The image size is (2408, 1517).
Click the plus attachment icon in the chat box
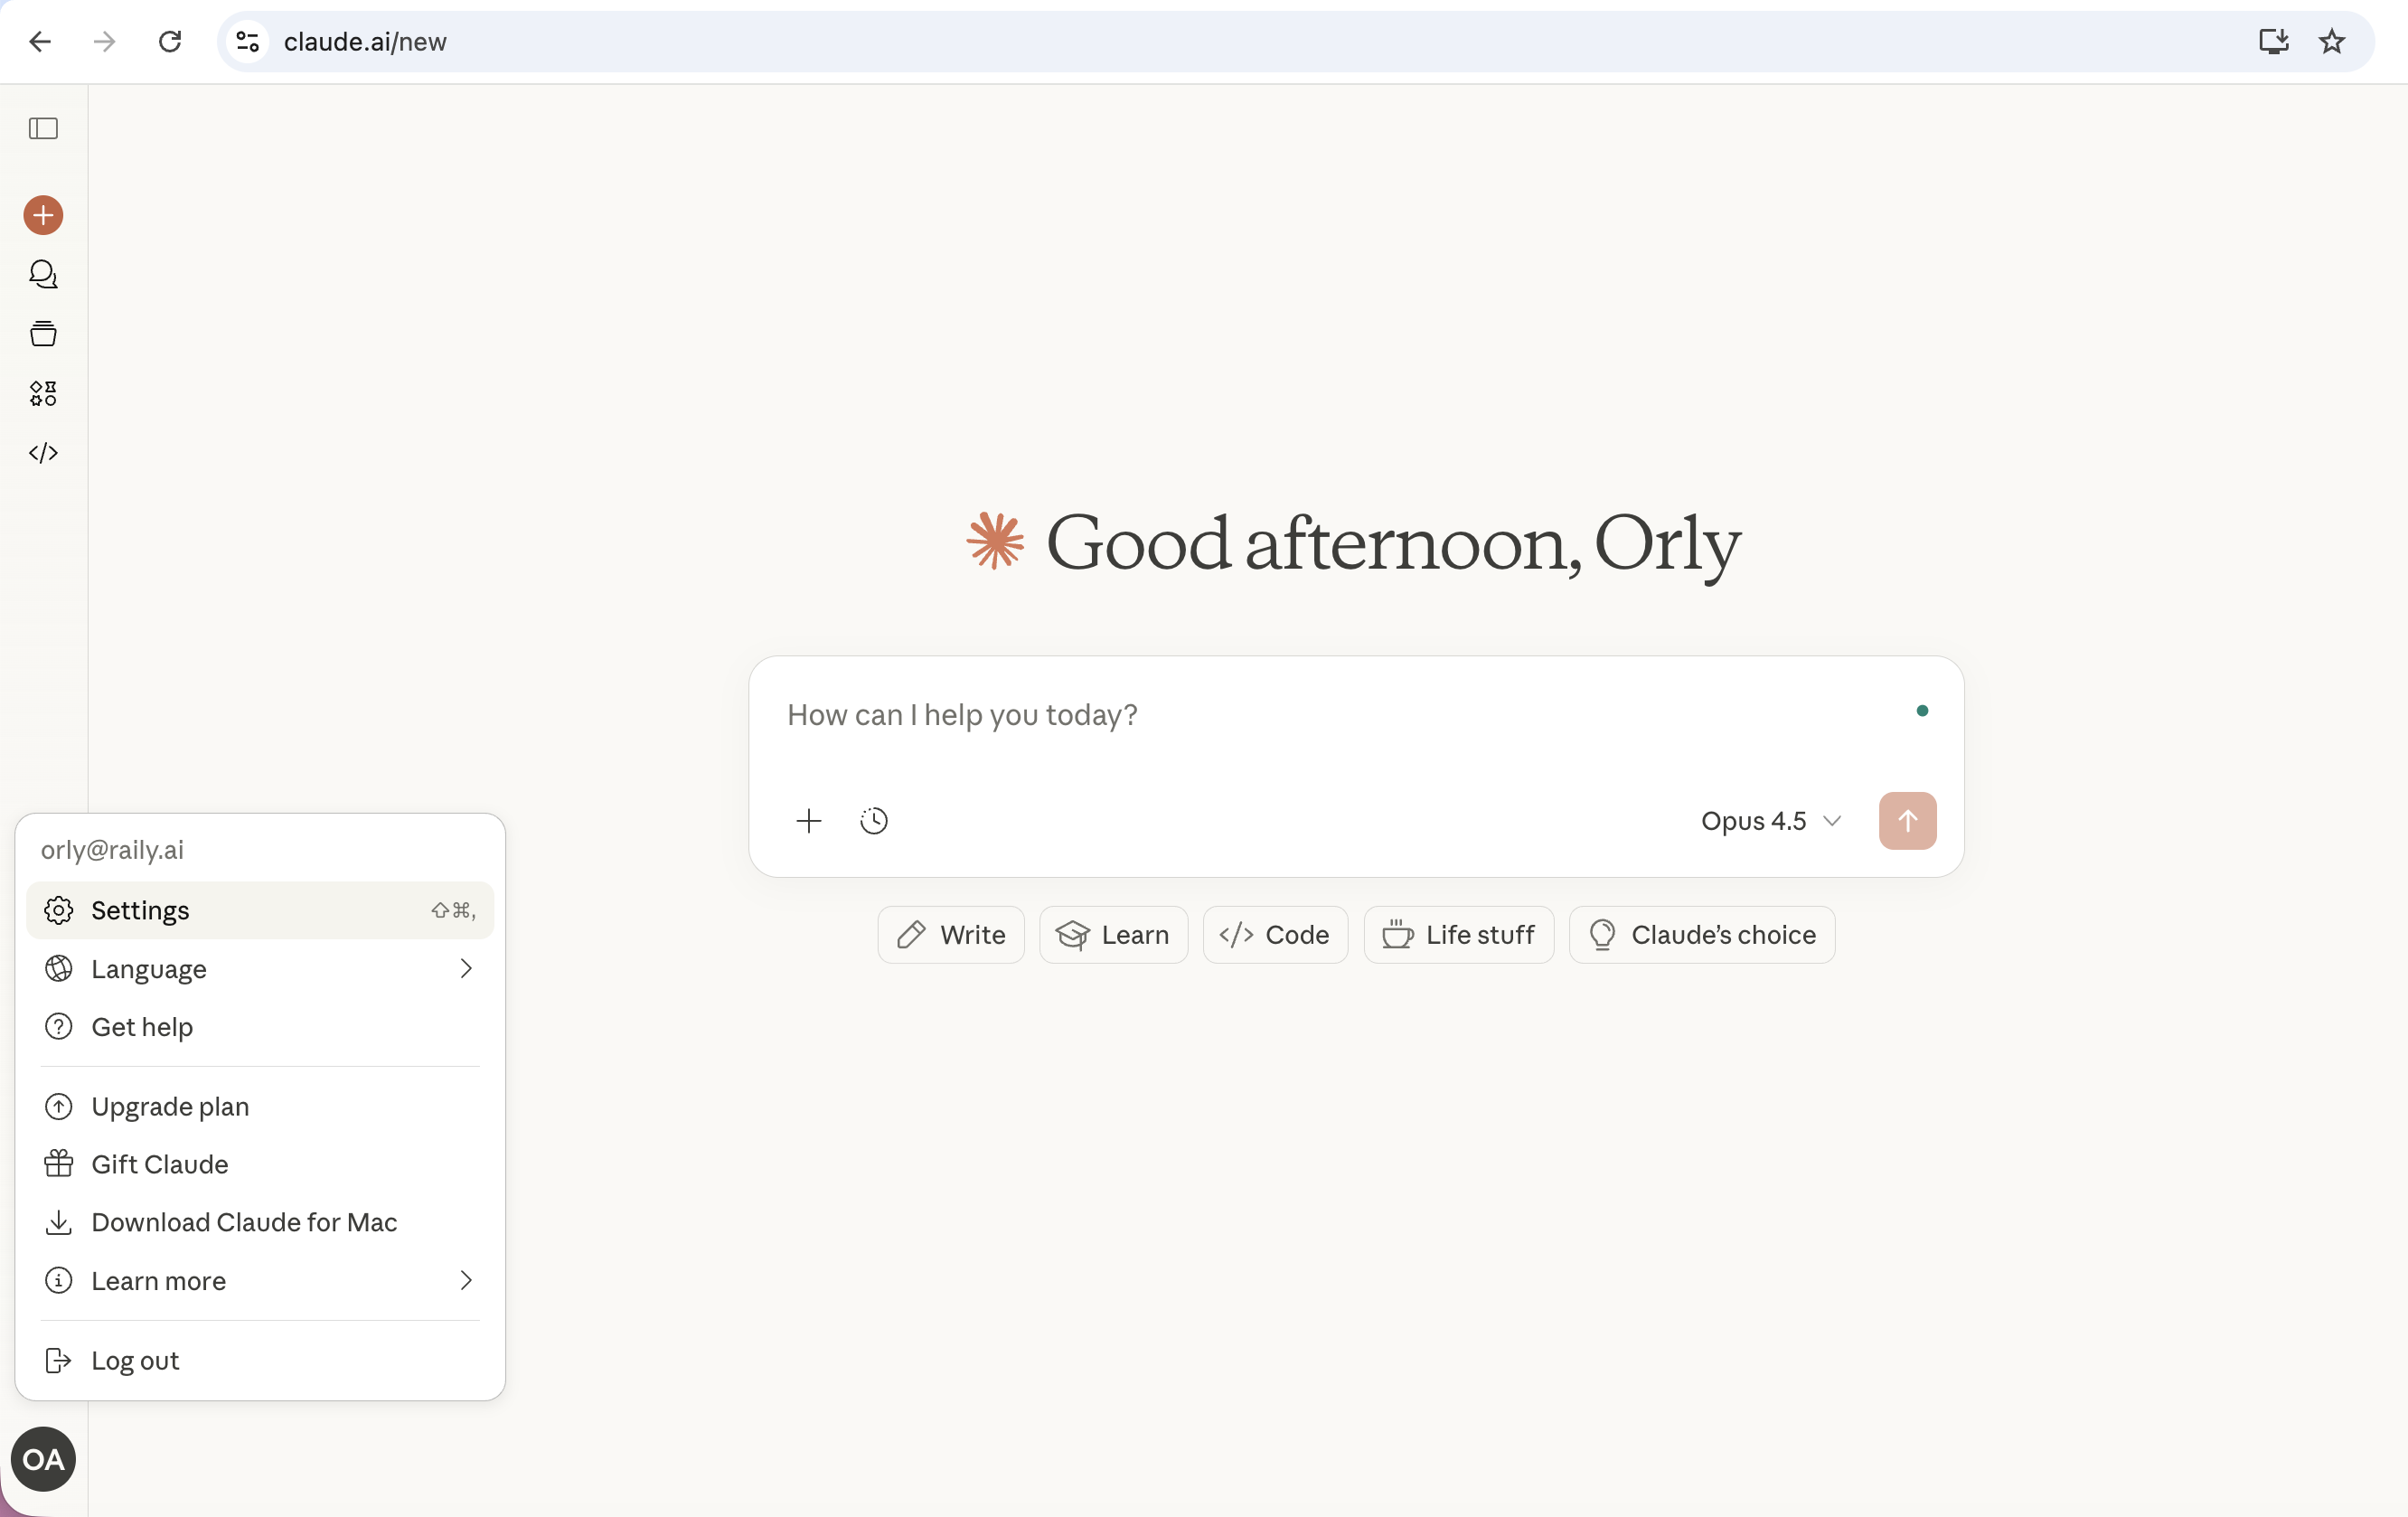[808, 821]
